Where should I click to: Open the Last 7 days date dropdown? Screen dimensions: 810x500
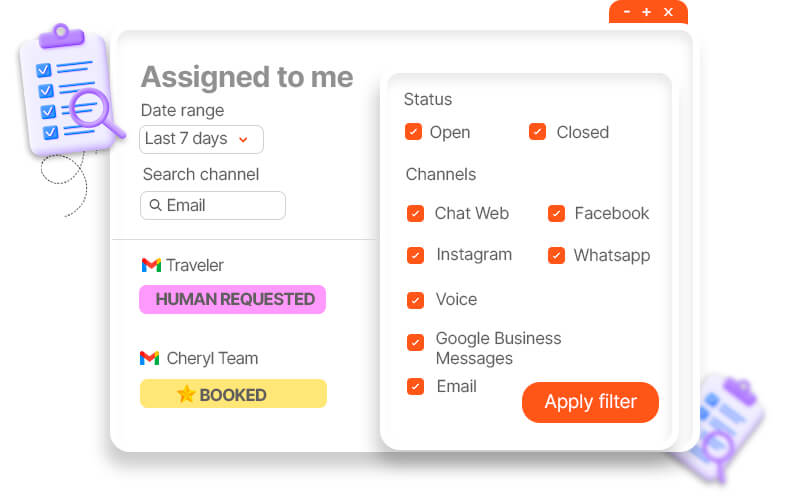tap(201, 139)
